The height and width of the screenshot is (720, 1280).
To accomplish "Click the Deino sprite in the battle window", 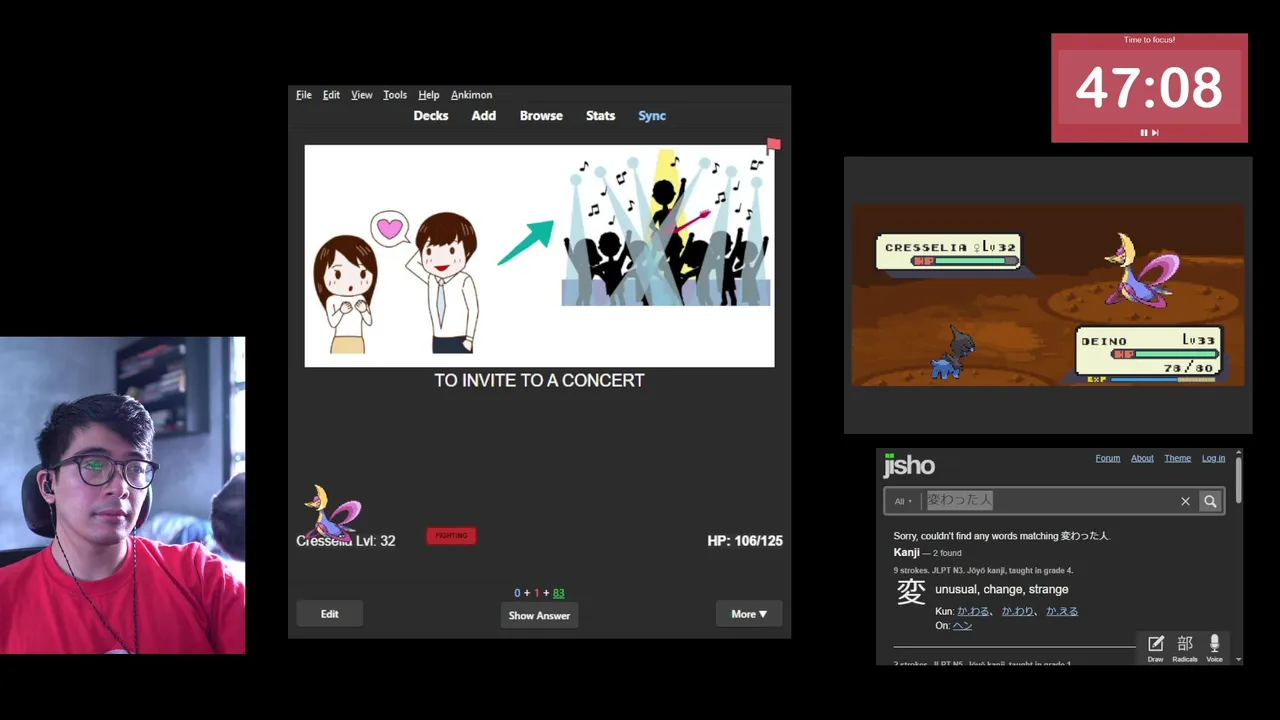I will click(953, 354).
